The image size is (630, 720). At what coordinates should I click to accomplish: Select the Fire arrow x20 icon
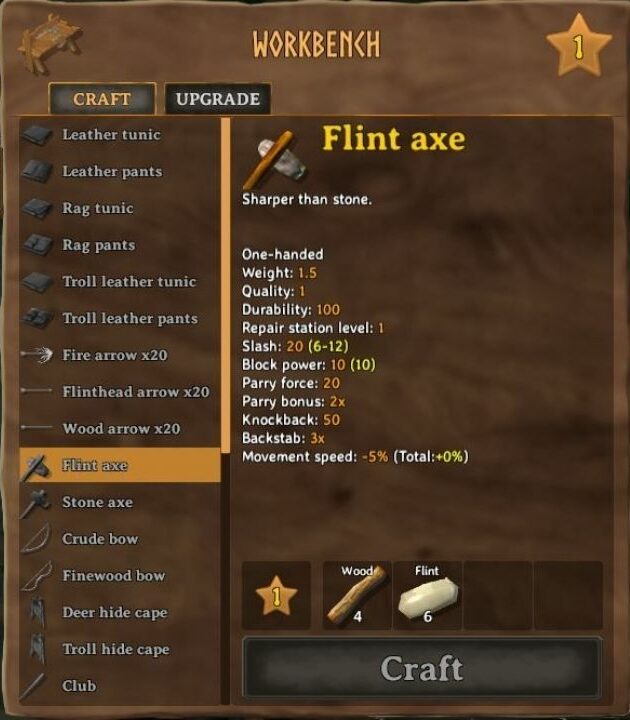(x=37, y=355)
